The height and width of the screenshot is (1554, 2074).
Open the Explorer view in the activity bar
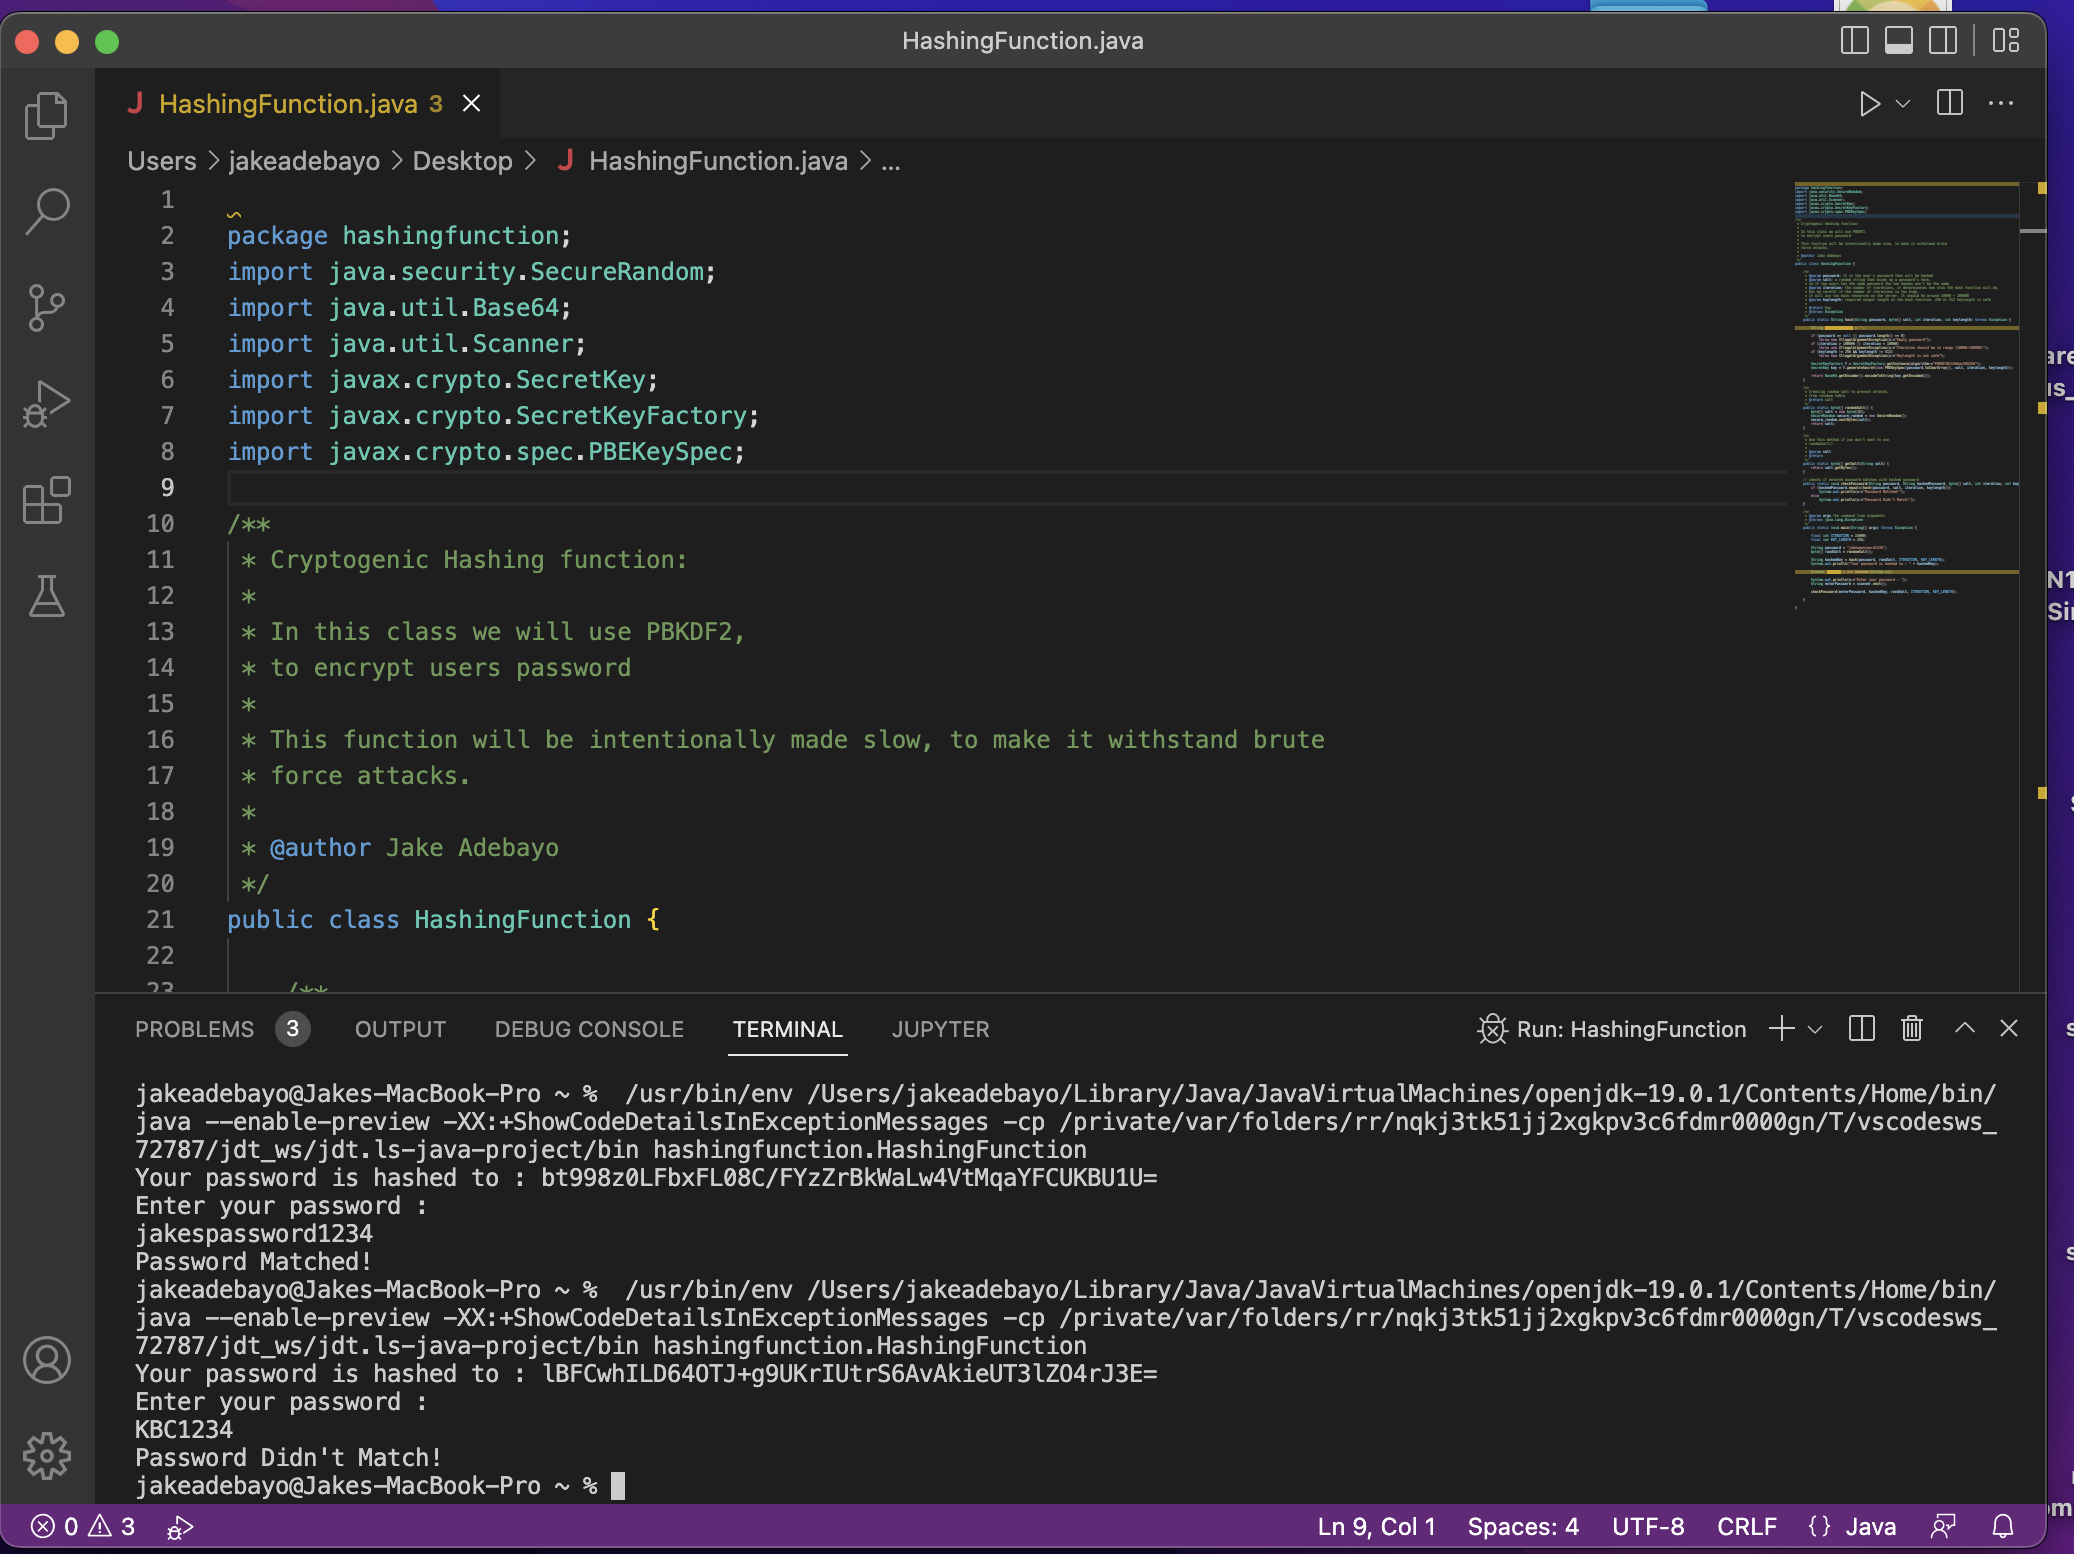click(x=47, y=115)
